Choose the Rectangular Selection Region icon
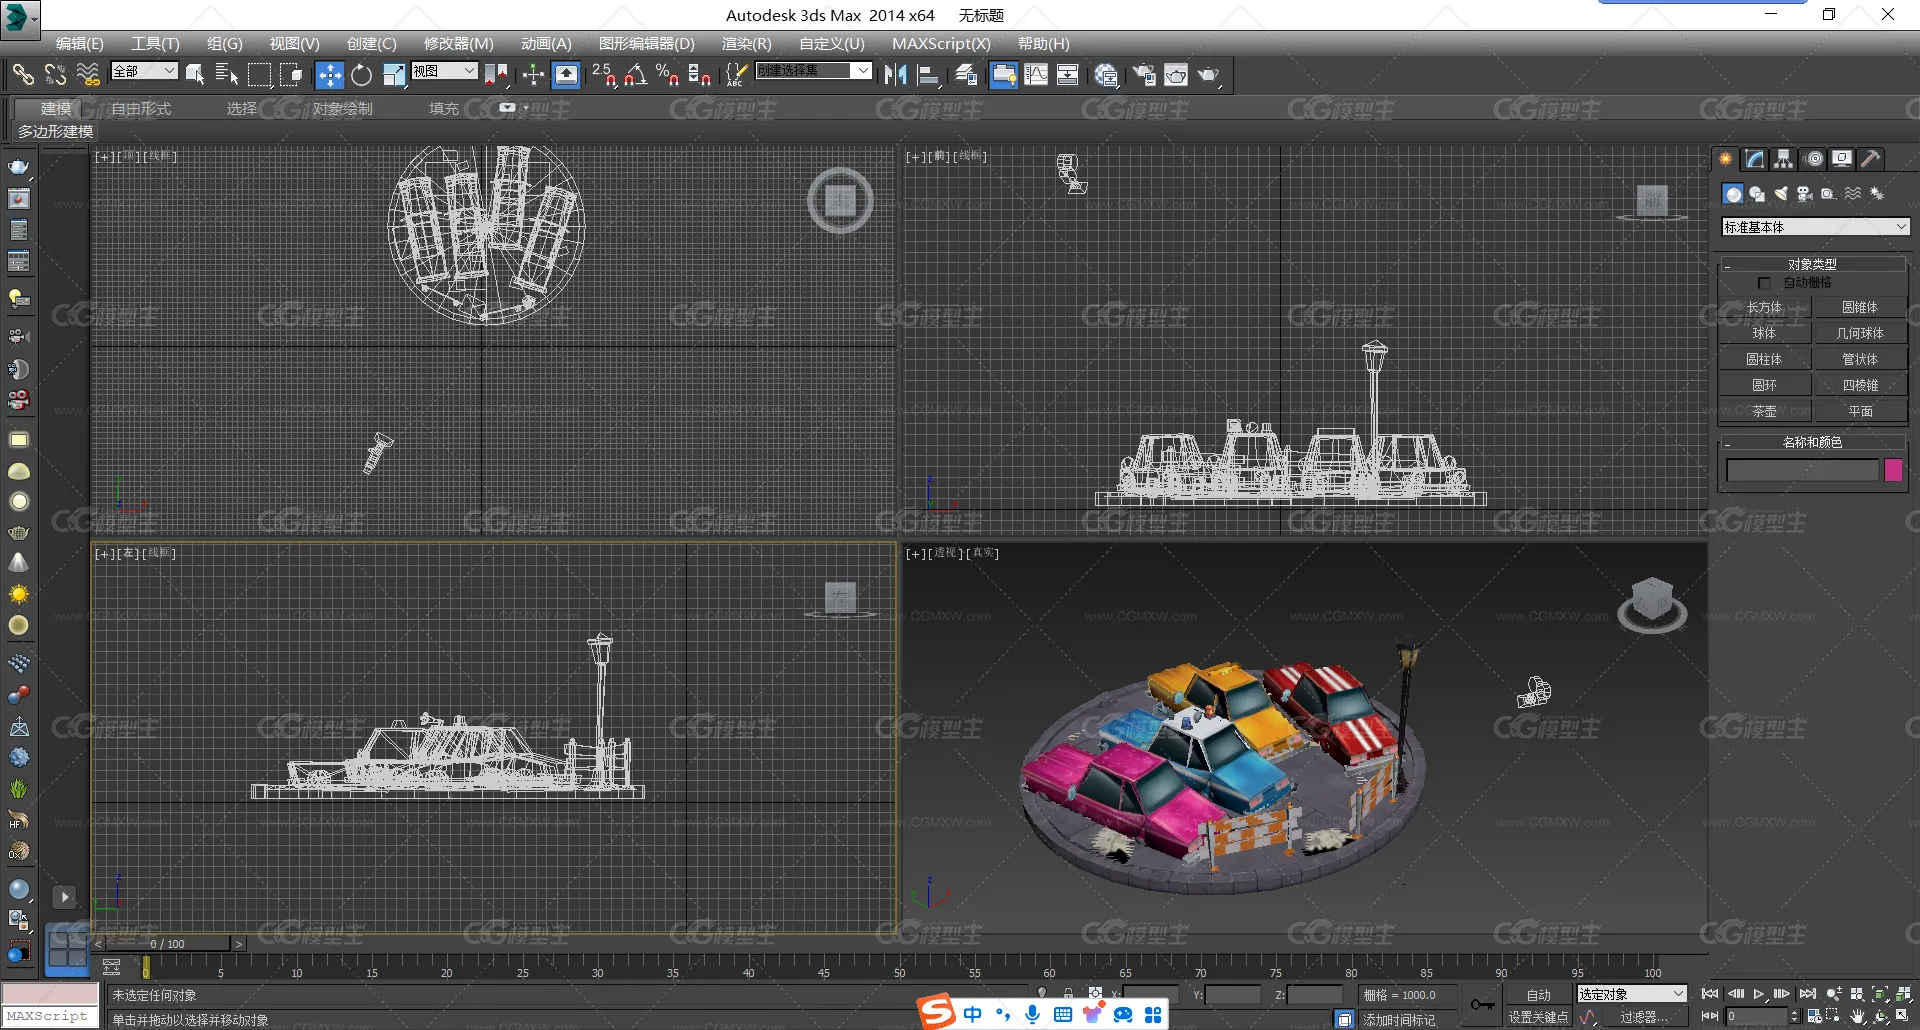 (259, 75)
